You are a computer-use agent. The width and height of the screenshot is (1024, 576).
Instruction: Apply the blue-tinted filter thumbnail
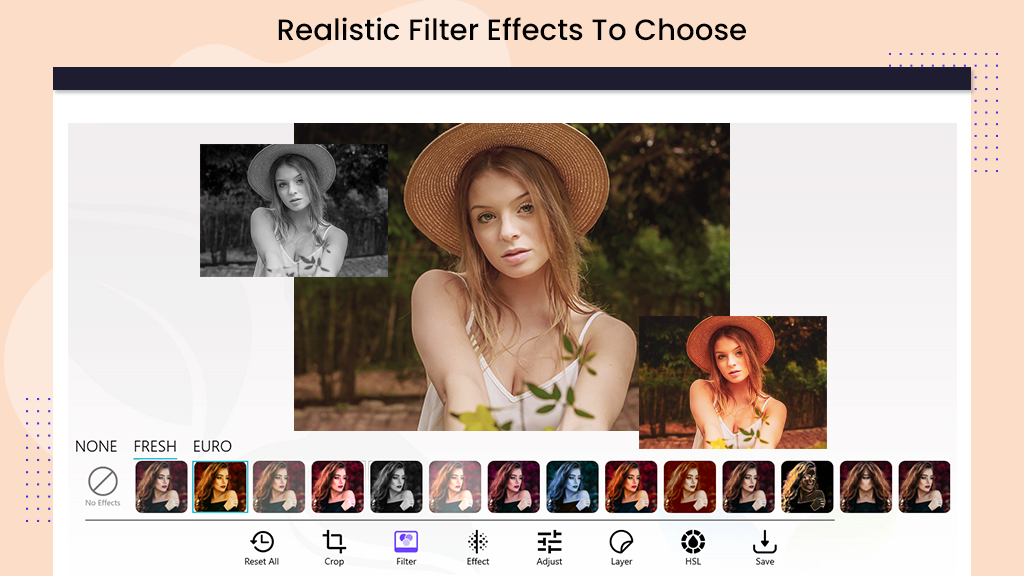572,487
